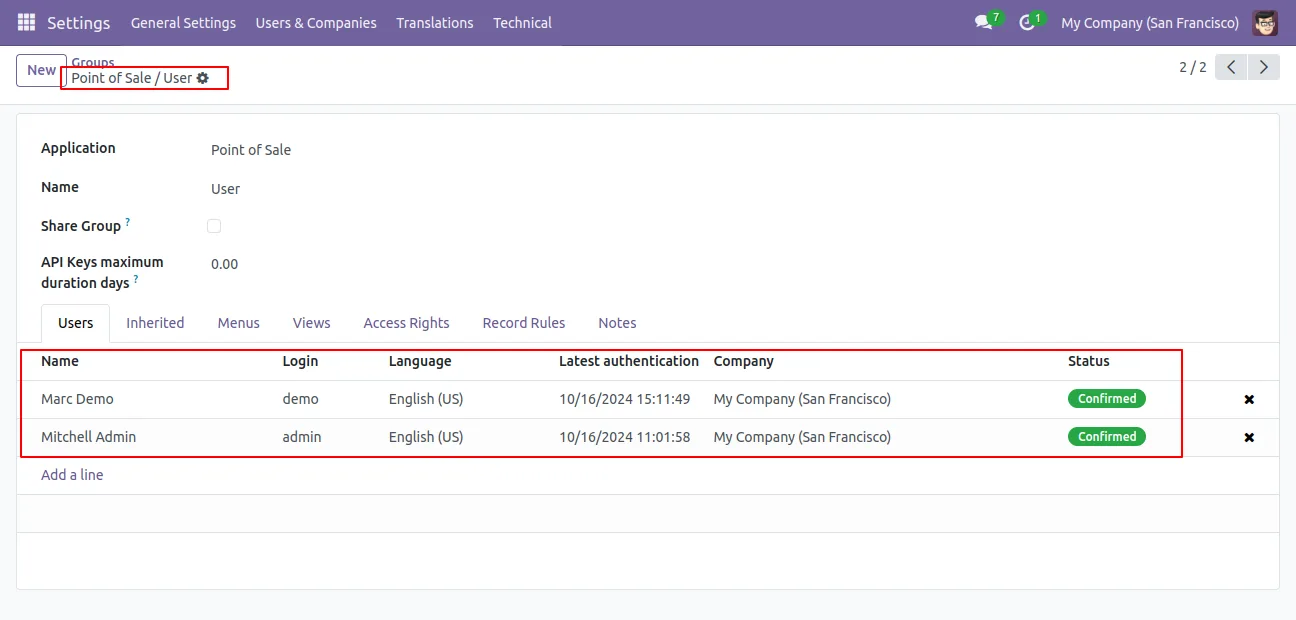Remove Marc Demo row with the X icon
Viewport: 1296px width, 620px height.
(1249, 399)
